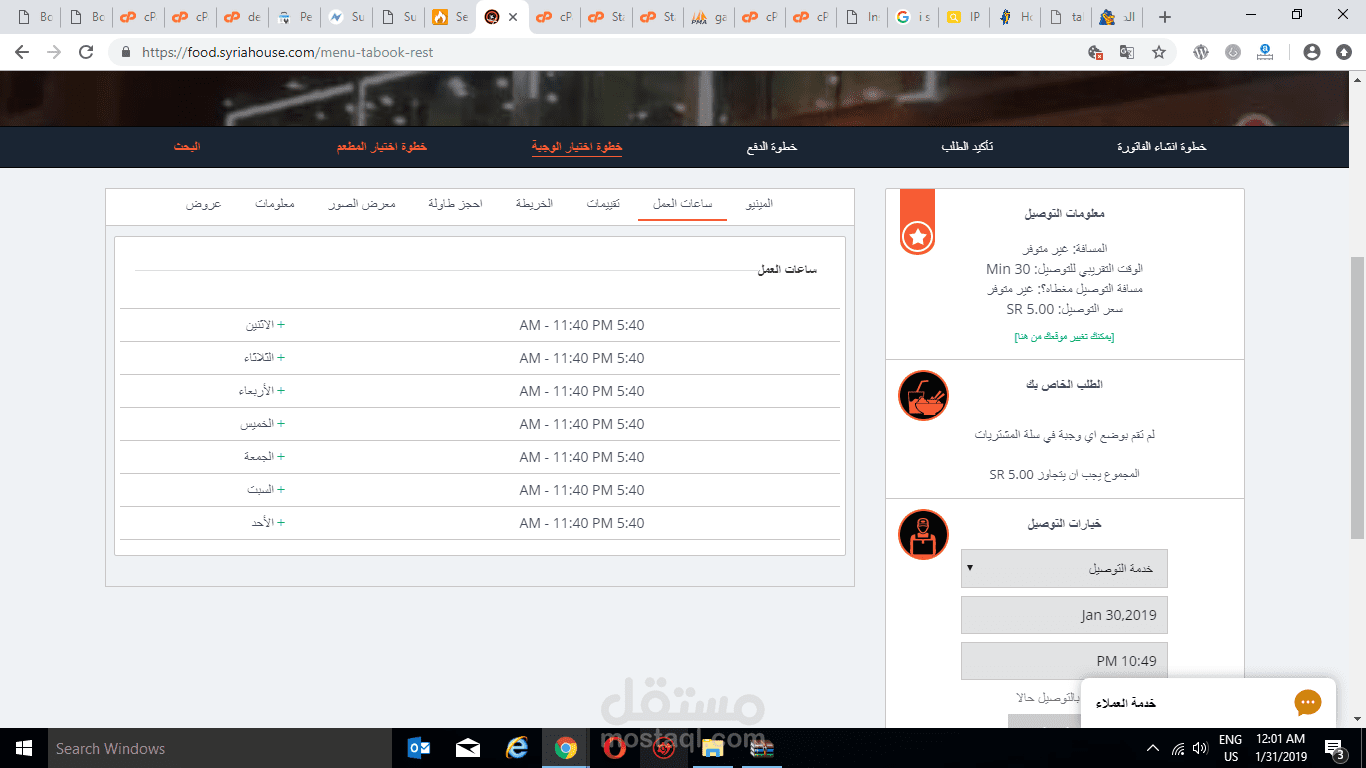This screenshot has width=1366, height=768.
Task: Click the ENG US language indicator
Action: pyautogui.click(x=1231, y=748)
